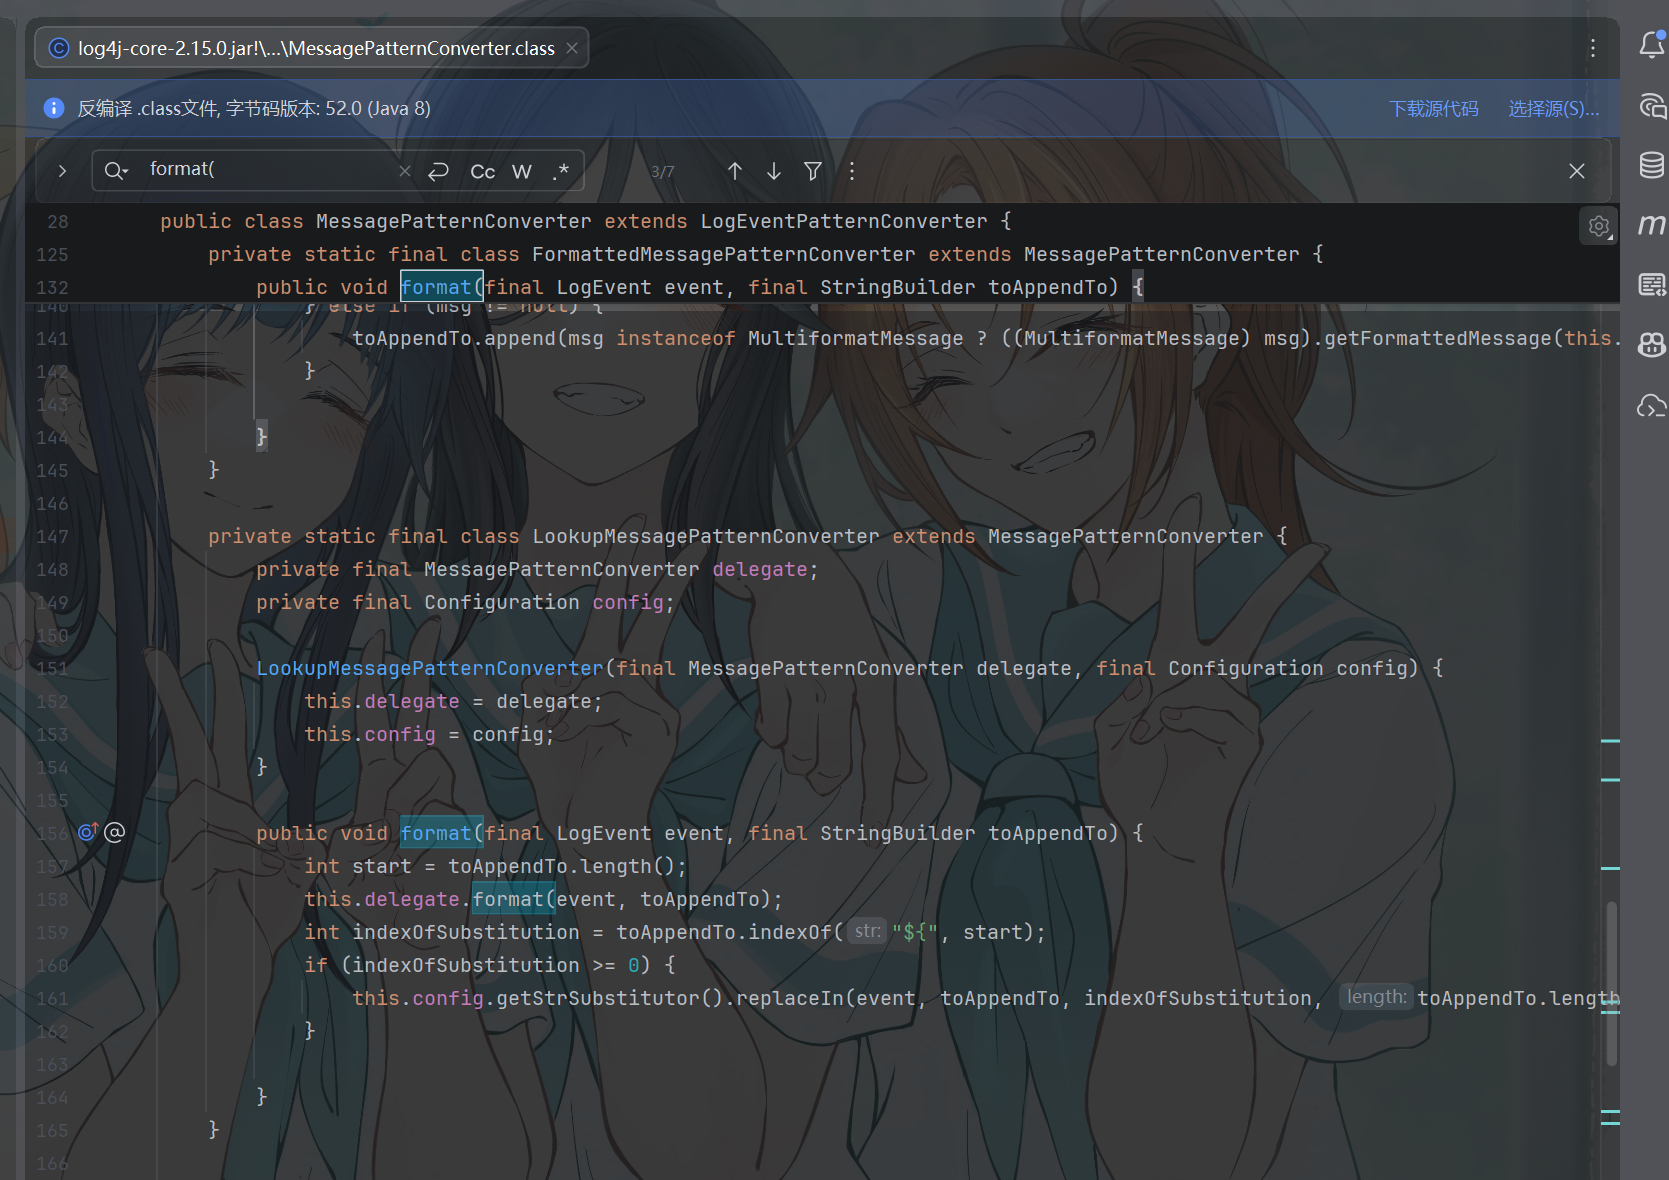1669x1180 pixels.
Task: Click the delegate field declaration at line 148
Action: 760,569
